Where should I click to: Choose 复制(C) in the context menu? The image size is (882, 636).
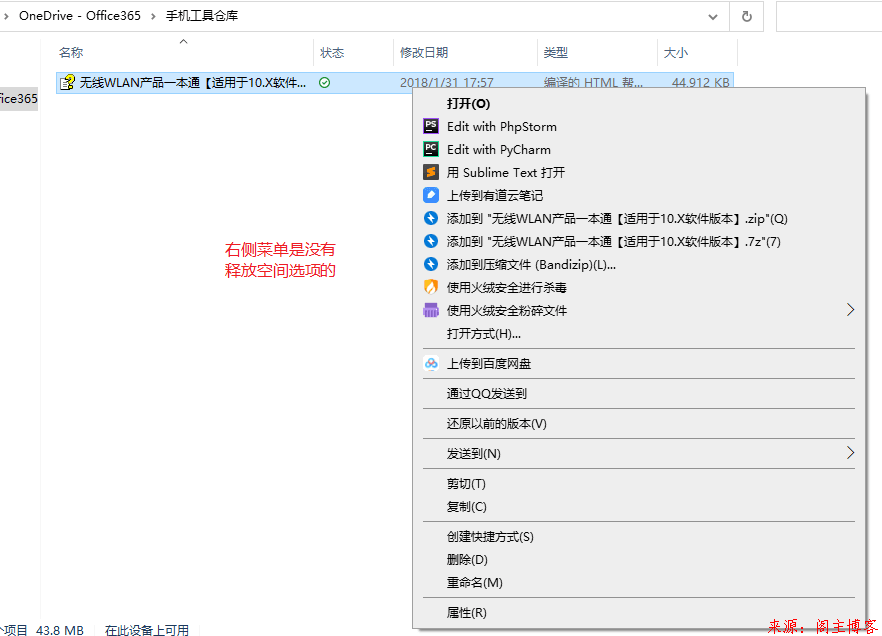(466, 507)
